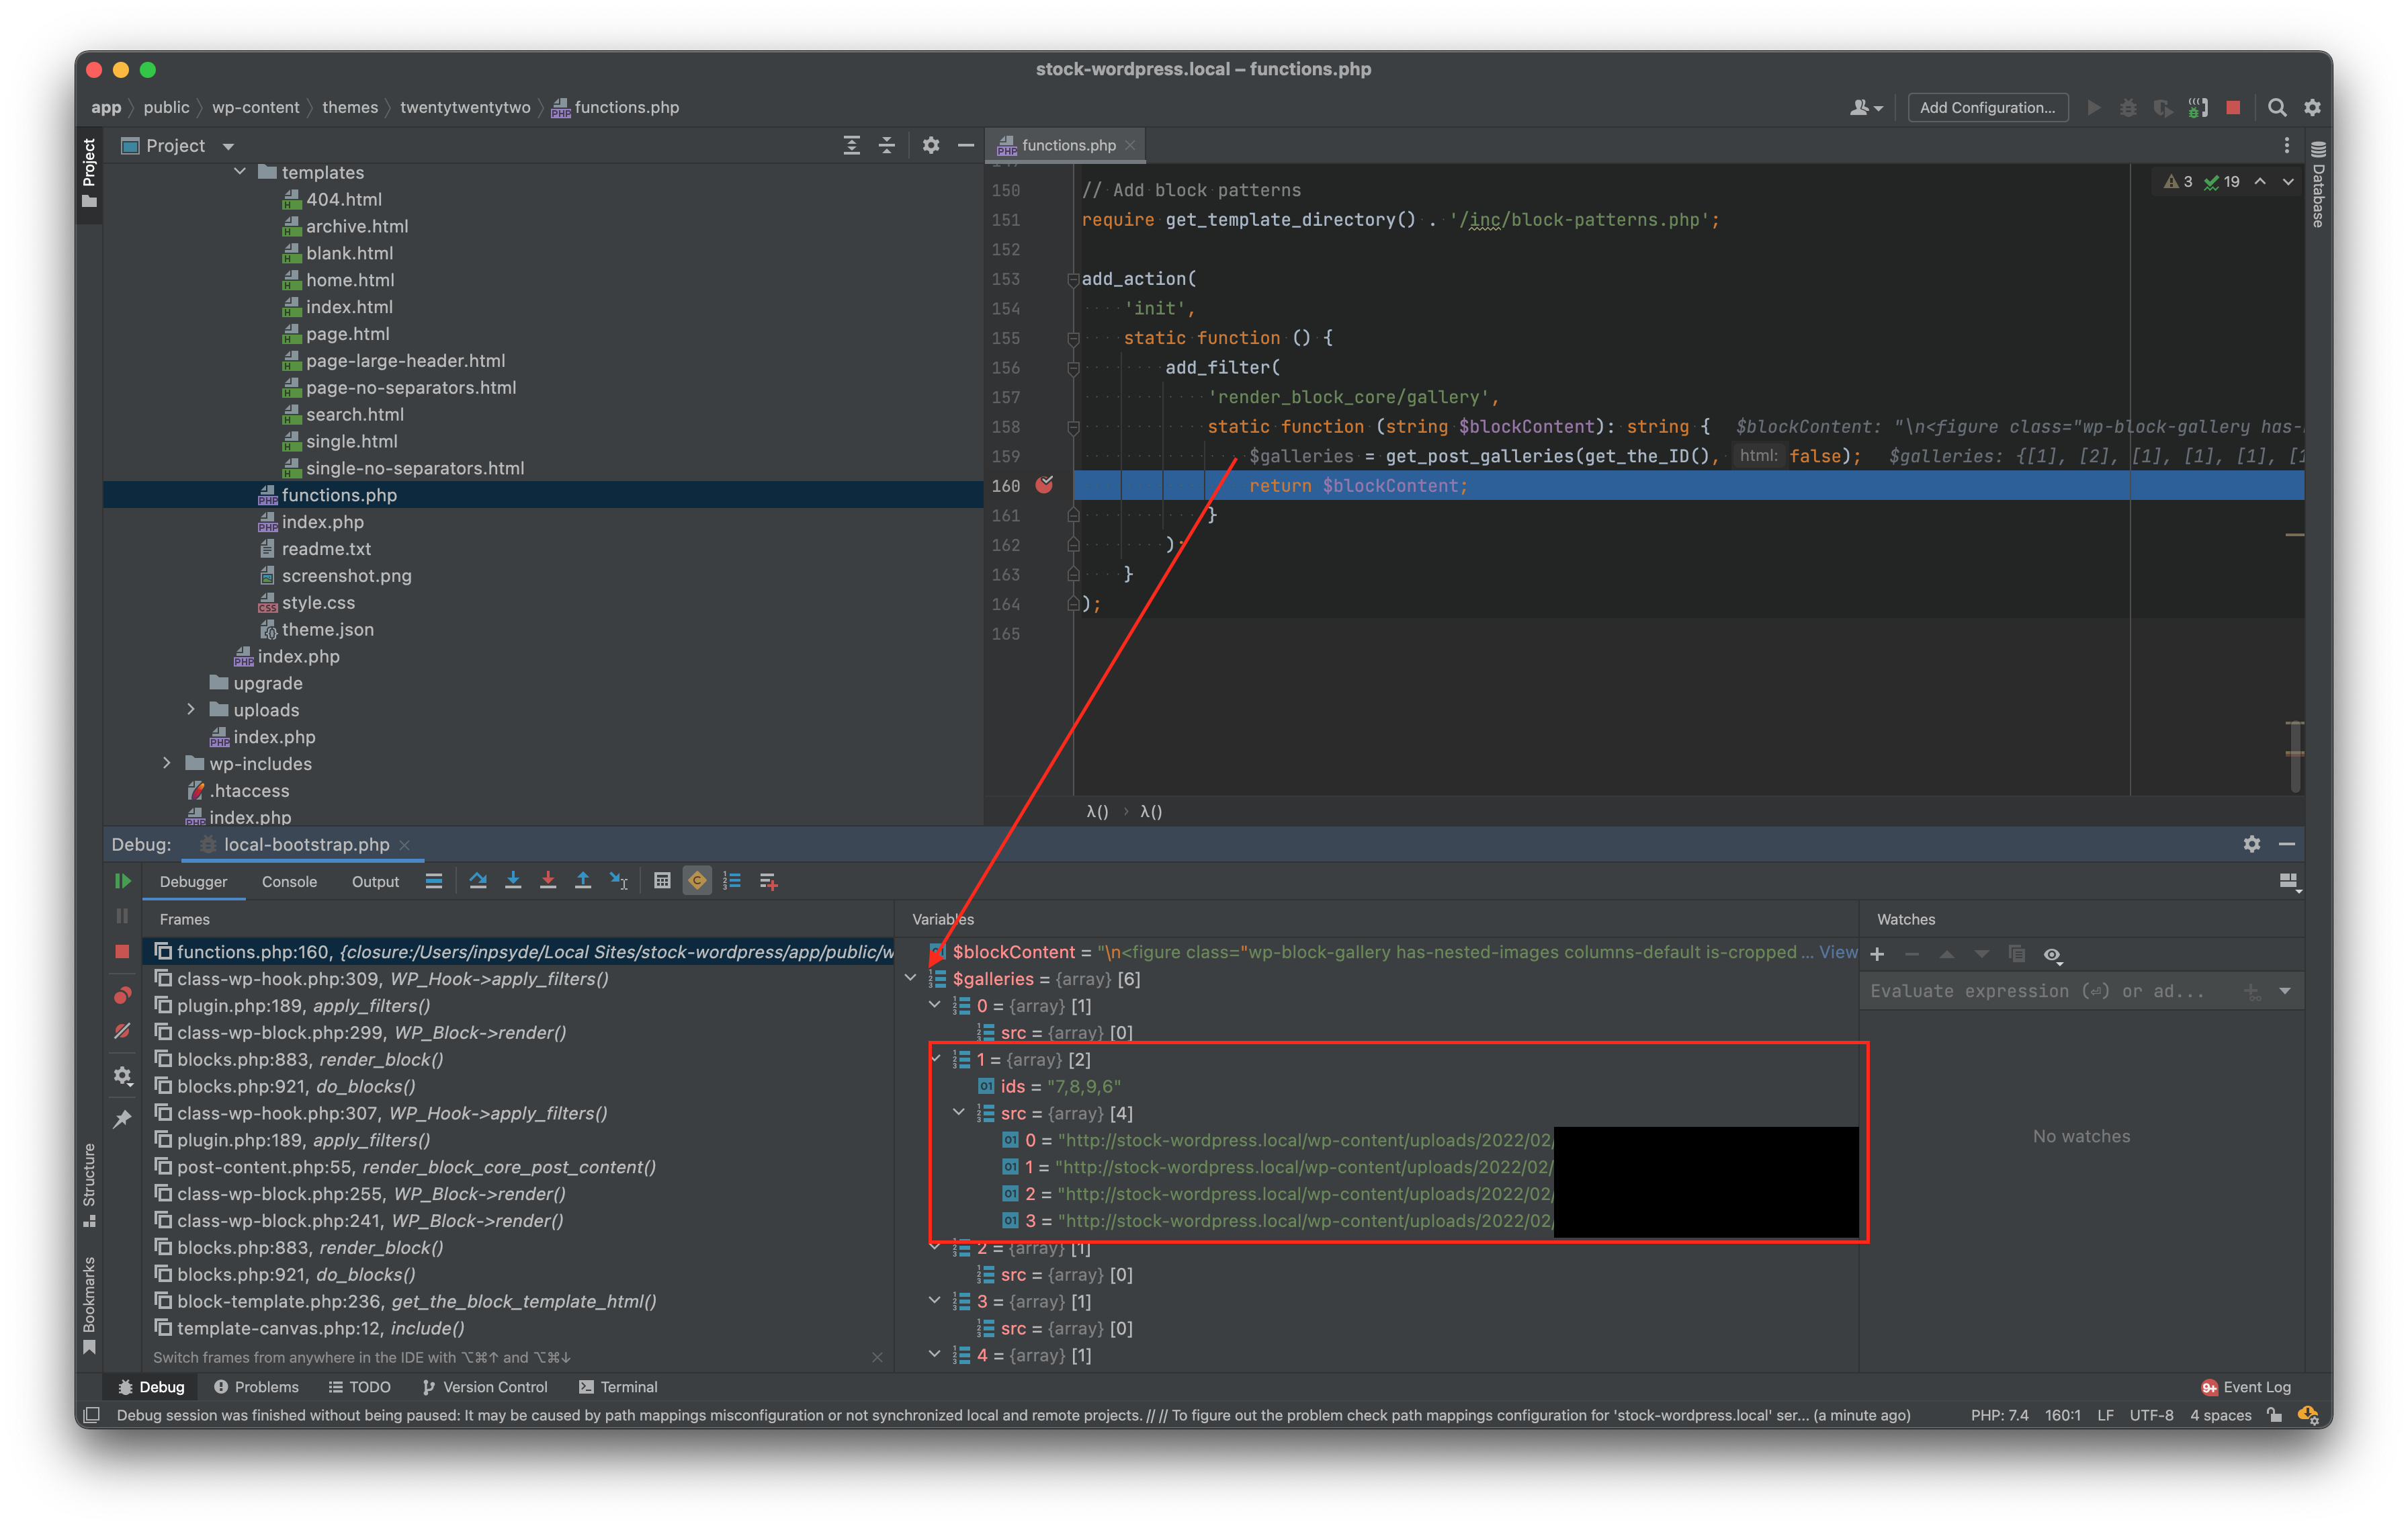Go to next highlighted error arrow
Image resolution: width=2408 pixels, height=1528 pixels.
[x=2288, y=181]
